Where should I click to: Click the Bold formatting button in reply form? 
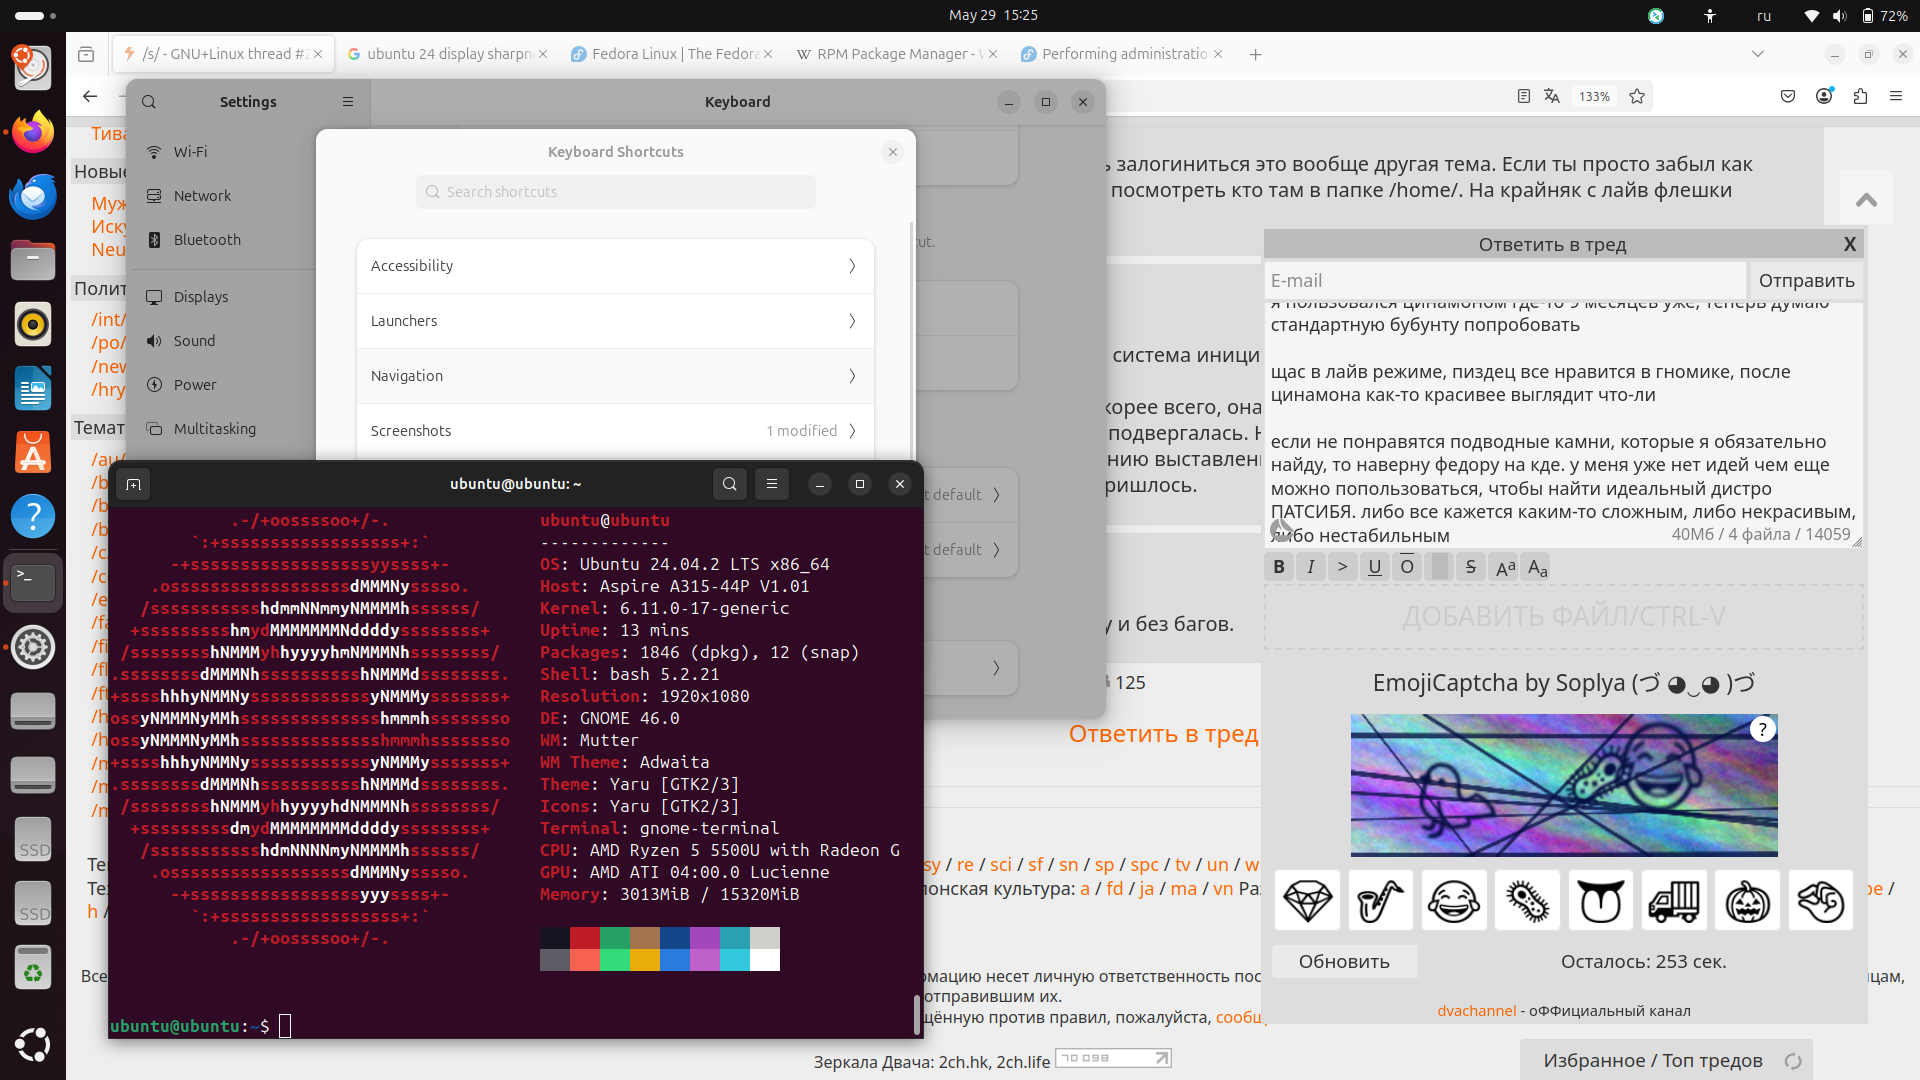pos(1279,567)
